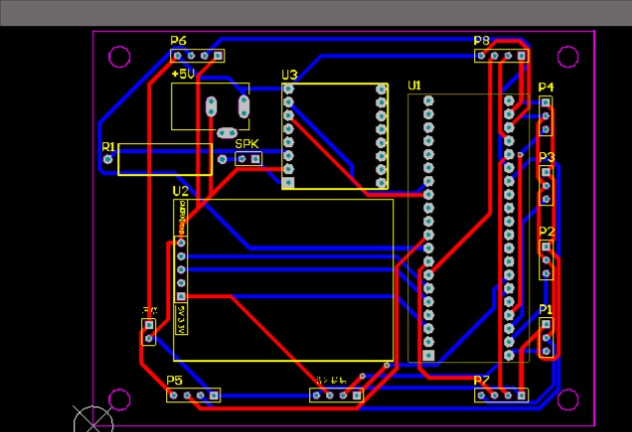632x432 pixels.
Task: Select the square pin-1 pad of U1
Action: (428, 355)
